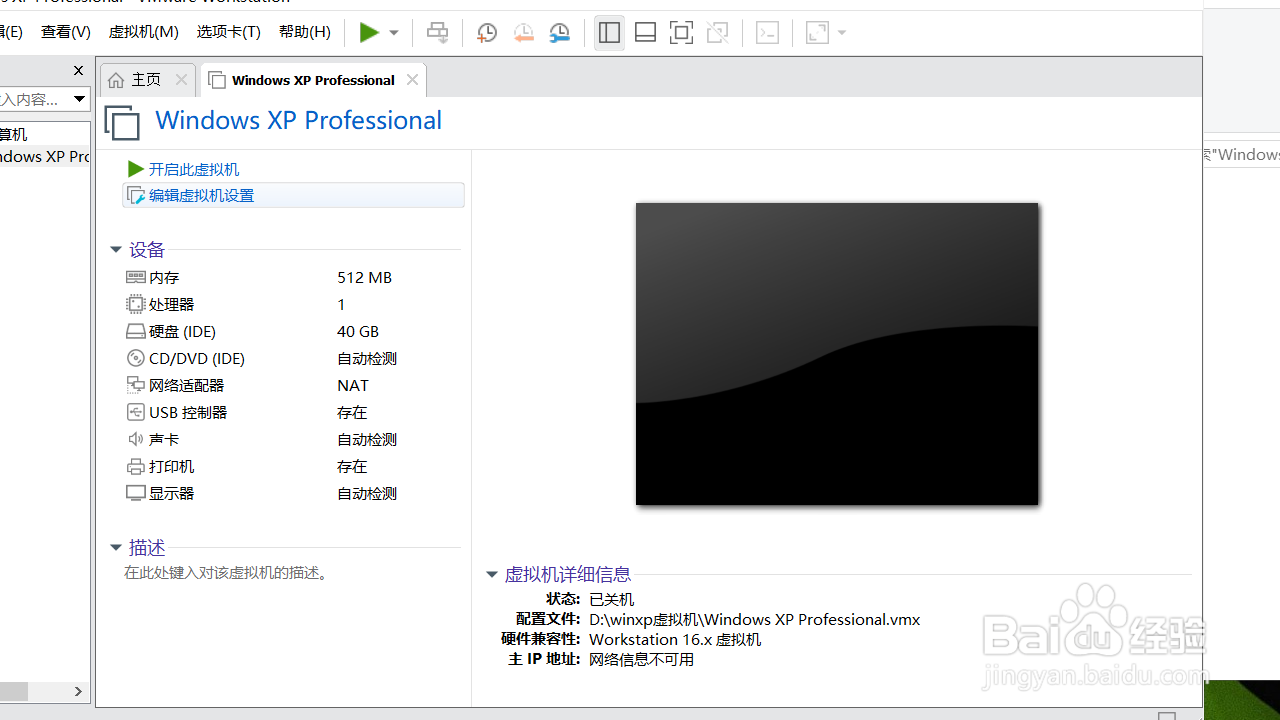Click the description text field 在此处键入对该虚拟机的描述
Screen dimensions: 1280x720
click(x=226, y=573)
